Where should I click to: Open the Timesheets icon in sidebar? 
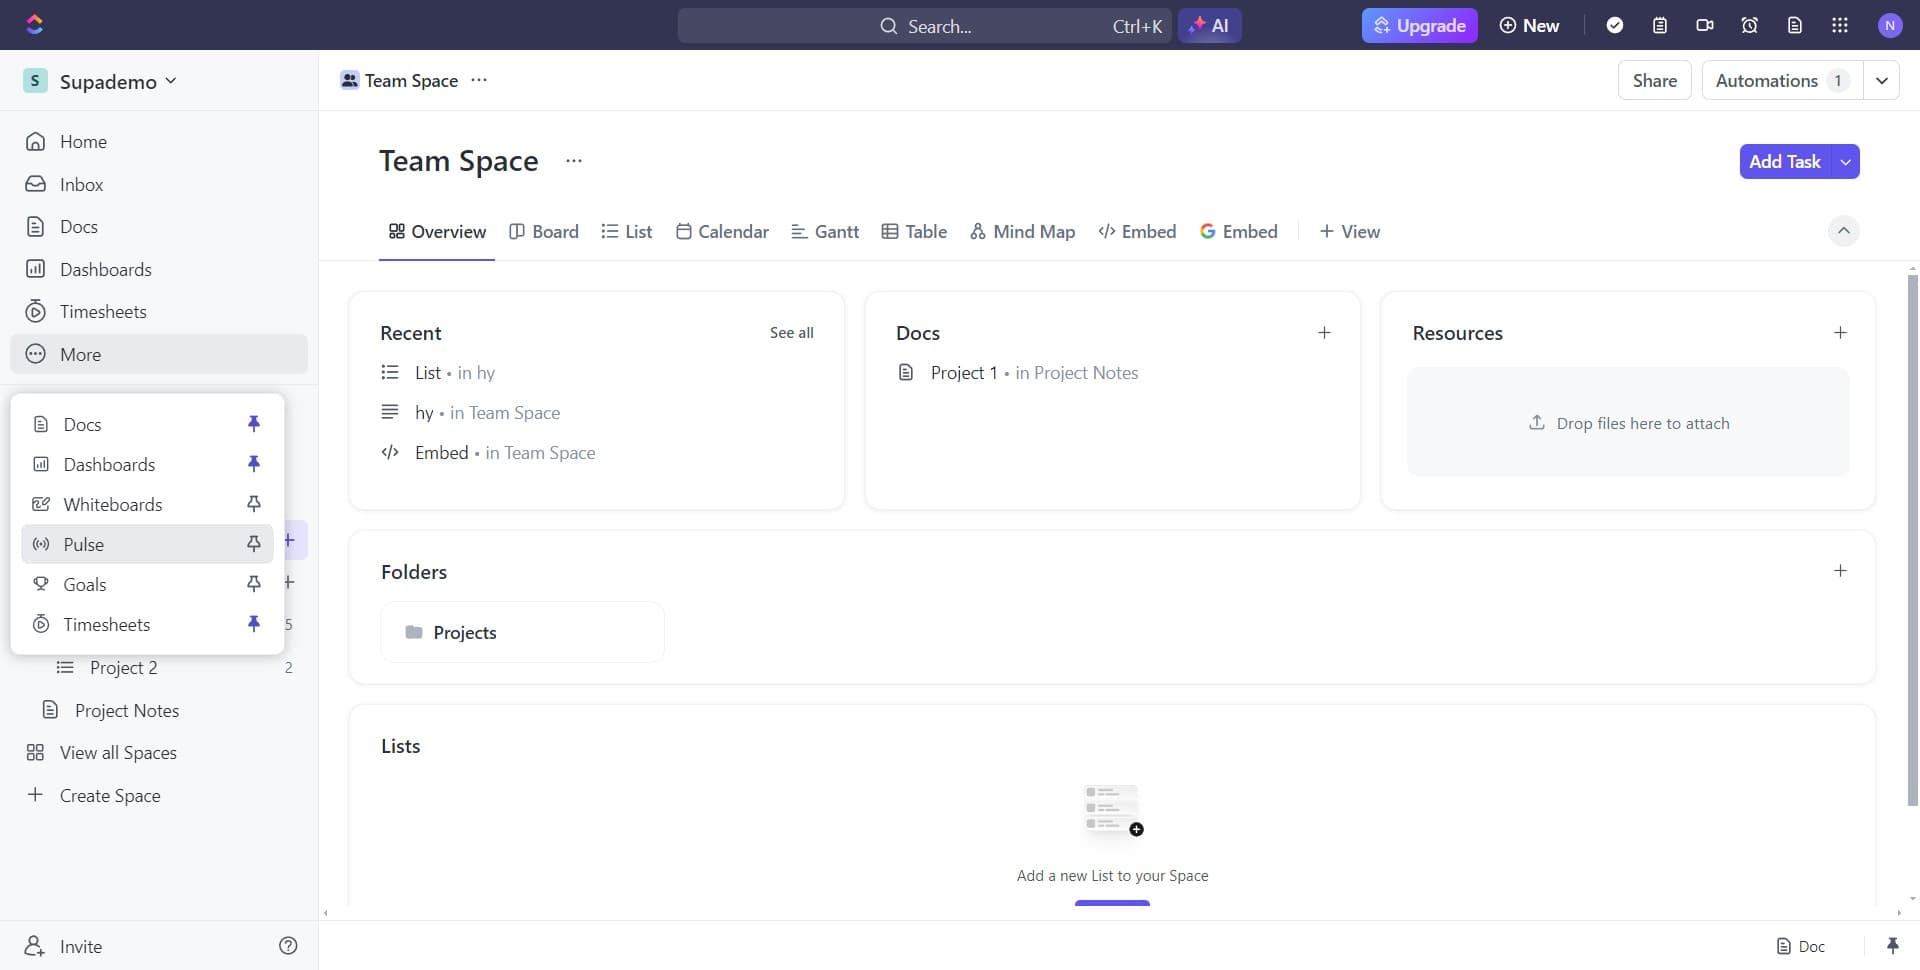(x=36, y=311)
